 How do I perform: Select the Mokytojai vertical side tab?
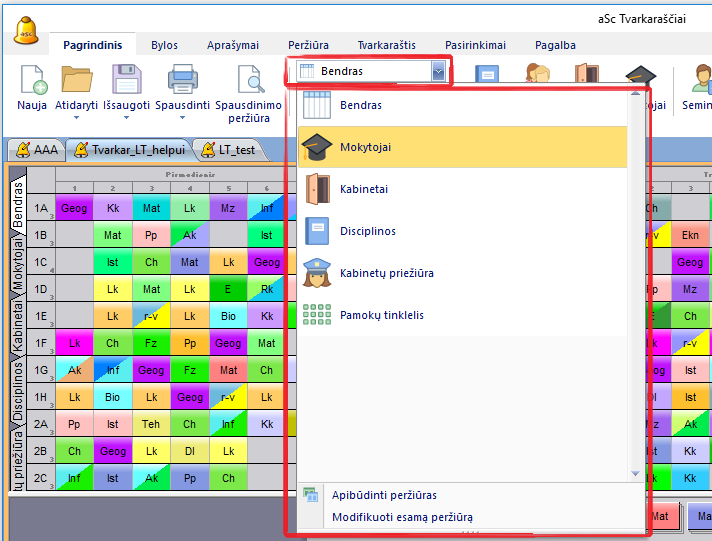tap(17, 264)
